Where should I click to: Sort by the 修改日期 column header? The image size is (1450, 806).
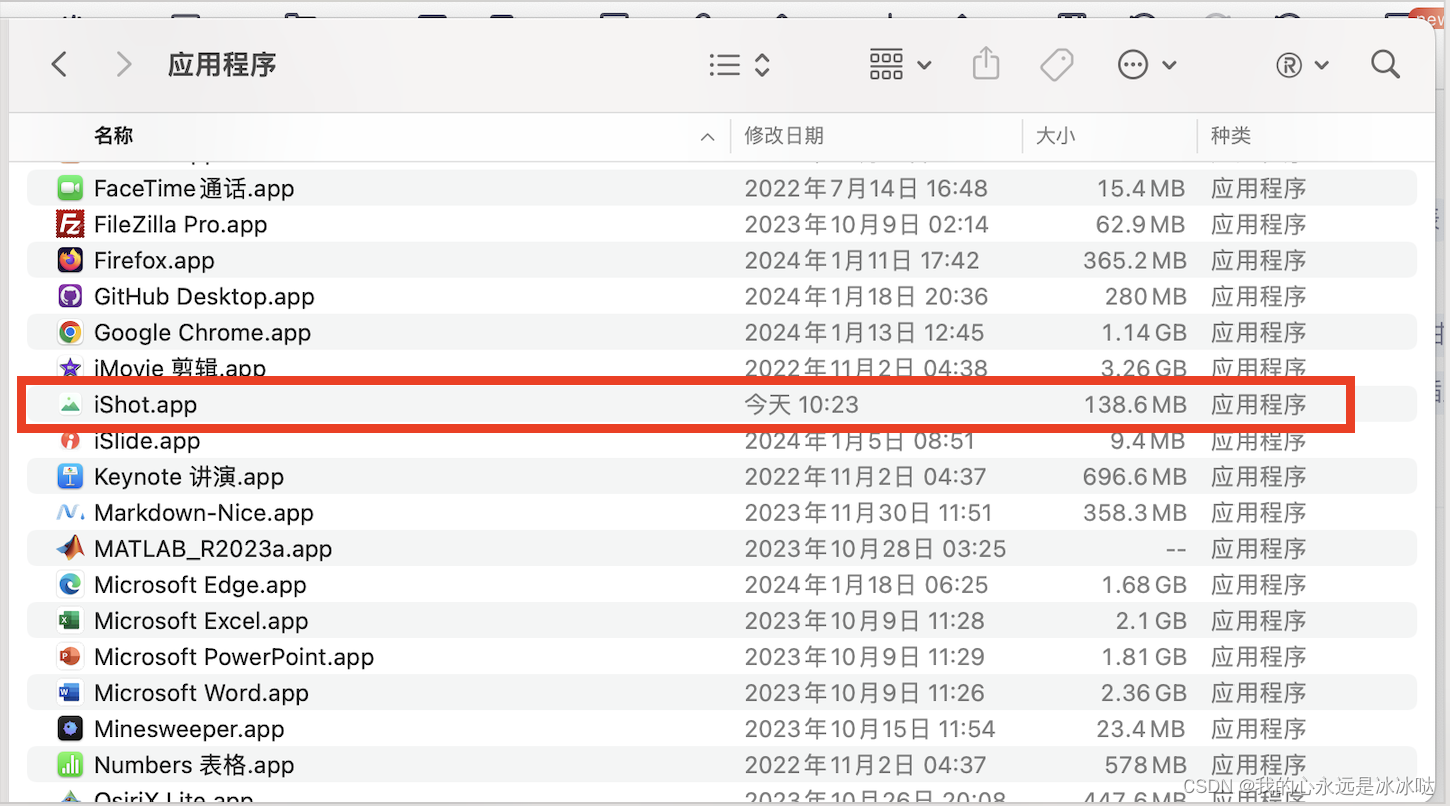tap(784, 136)
